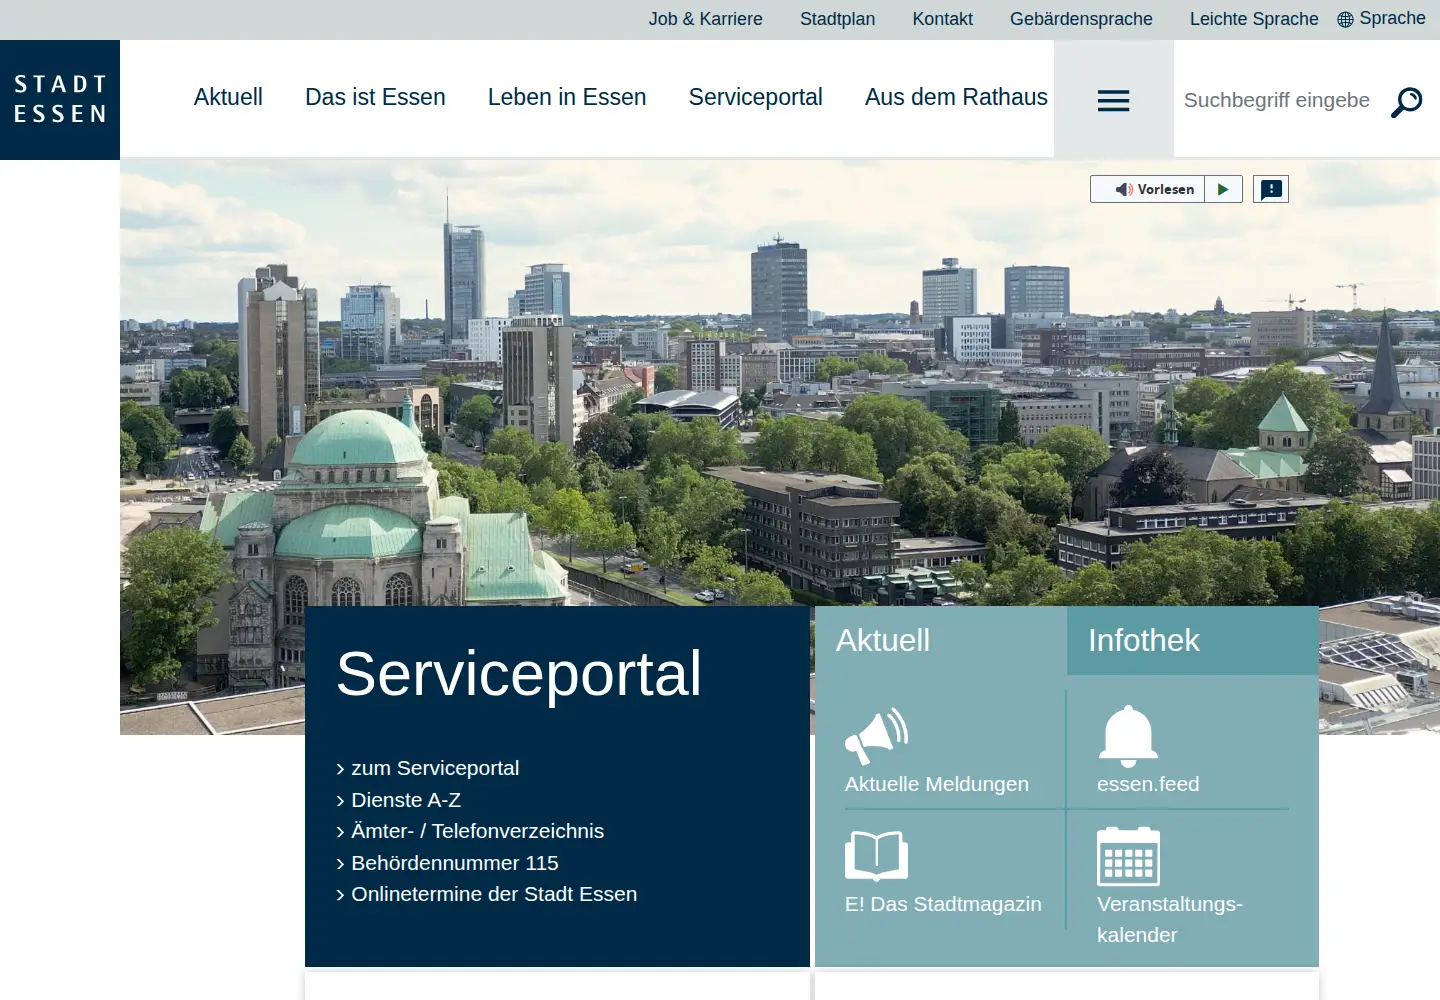Click the globe Sprache icon
This screenshot has height=1000, width=1440.
click(1345, 19)
